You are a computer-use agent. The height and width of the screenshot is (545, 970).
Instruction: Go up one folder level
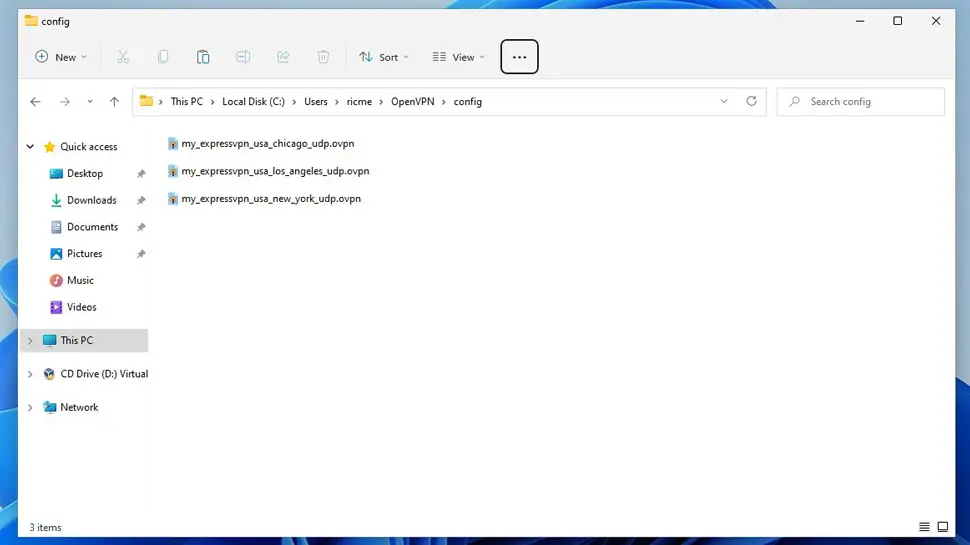coord(114,101)
